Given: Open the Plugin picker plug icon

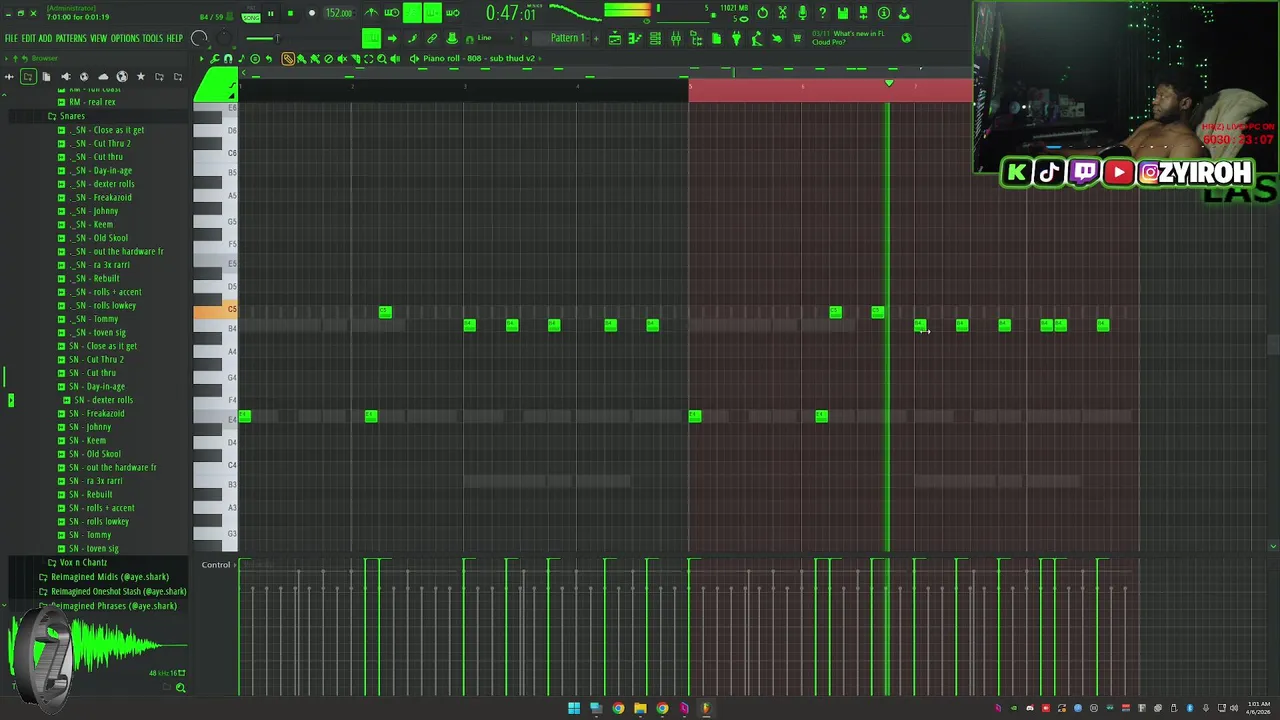Looking at the screenshot, I should coord(736,38).
